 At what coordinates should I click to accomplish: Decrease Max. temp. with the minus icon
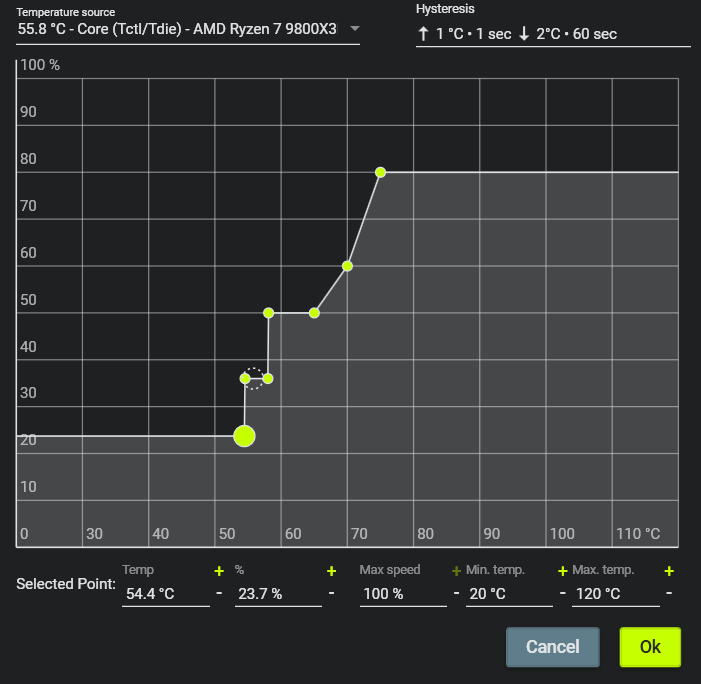[669, 593]
